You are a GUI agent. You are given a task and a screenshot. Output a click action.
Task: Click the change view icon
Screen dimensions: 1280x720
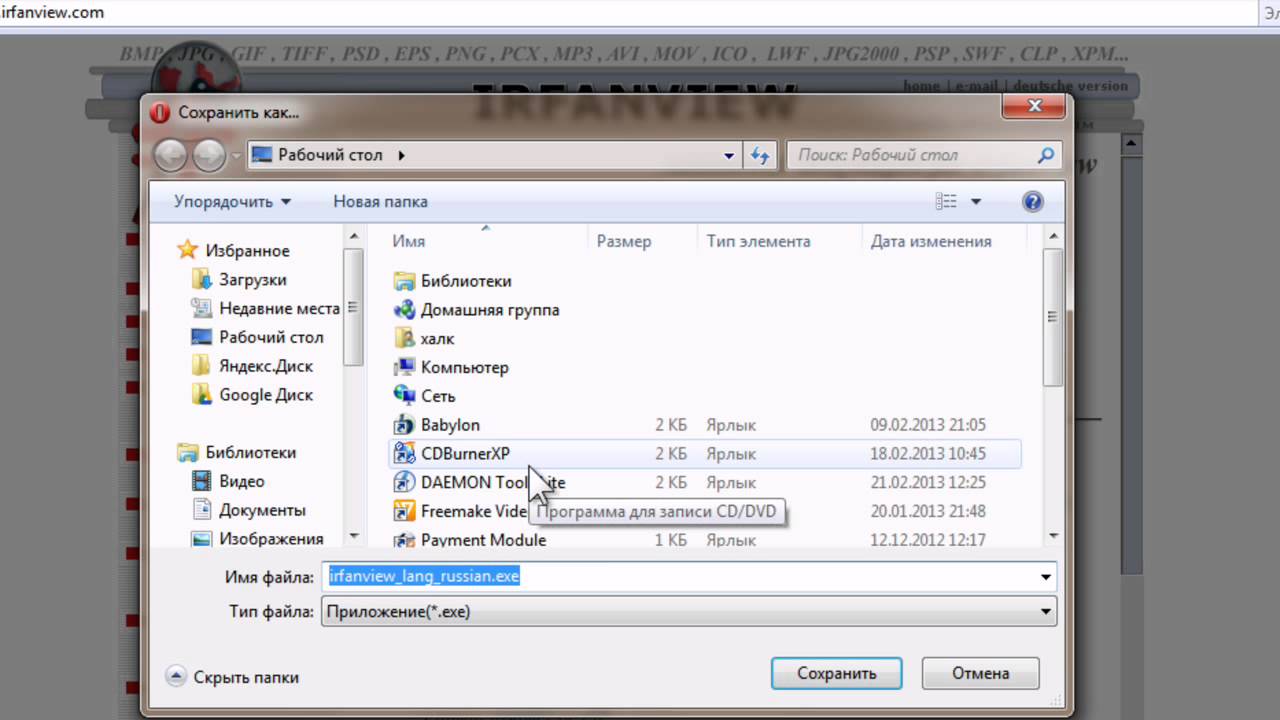coord(946,202)
